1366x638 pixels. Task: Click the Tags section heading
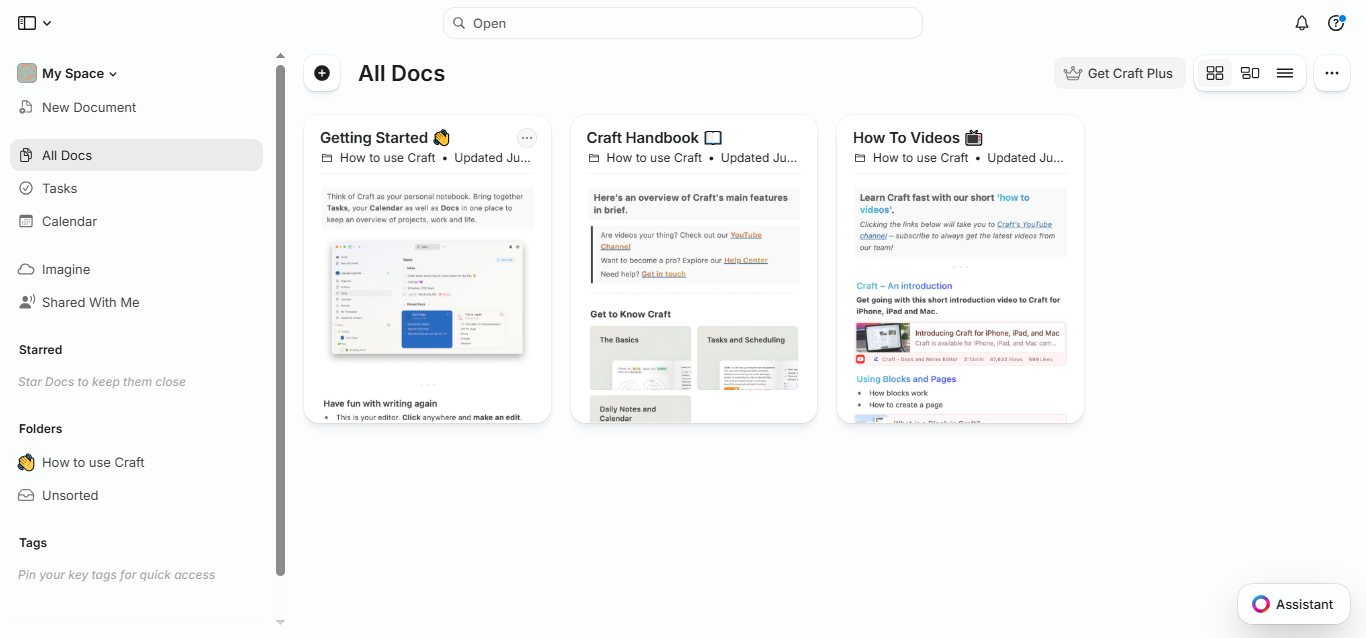(x=33, y=543)
